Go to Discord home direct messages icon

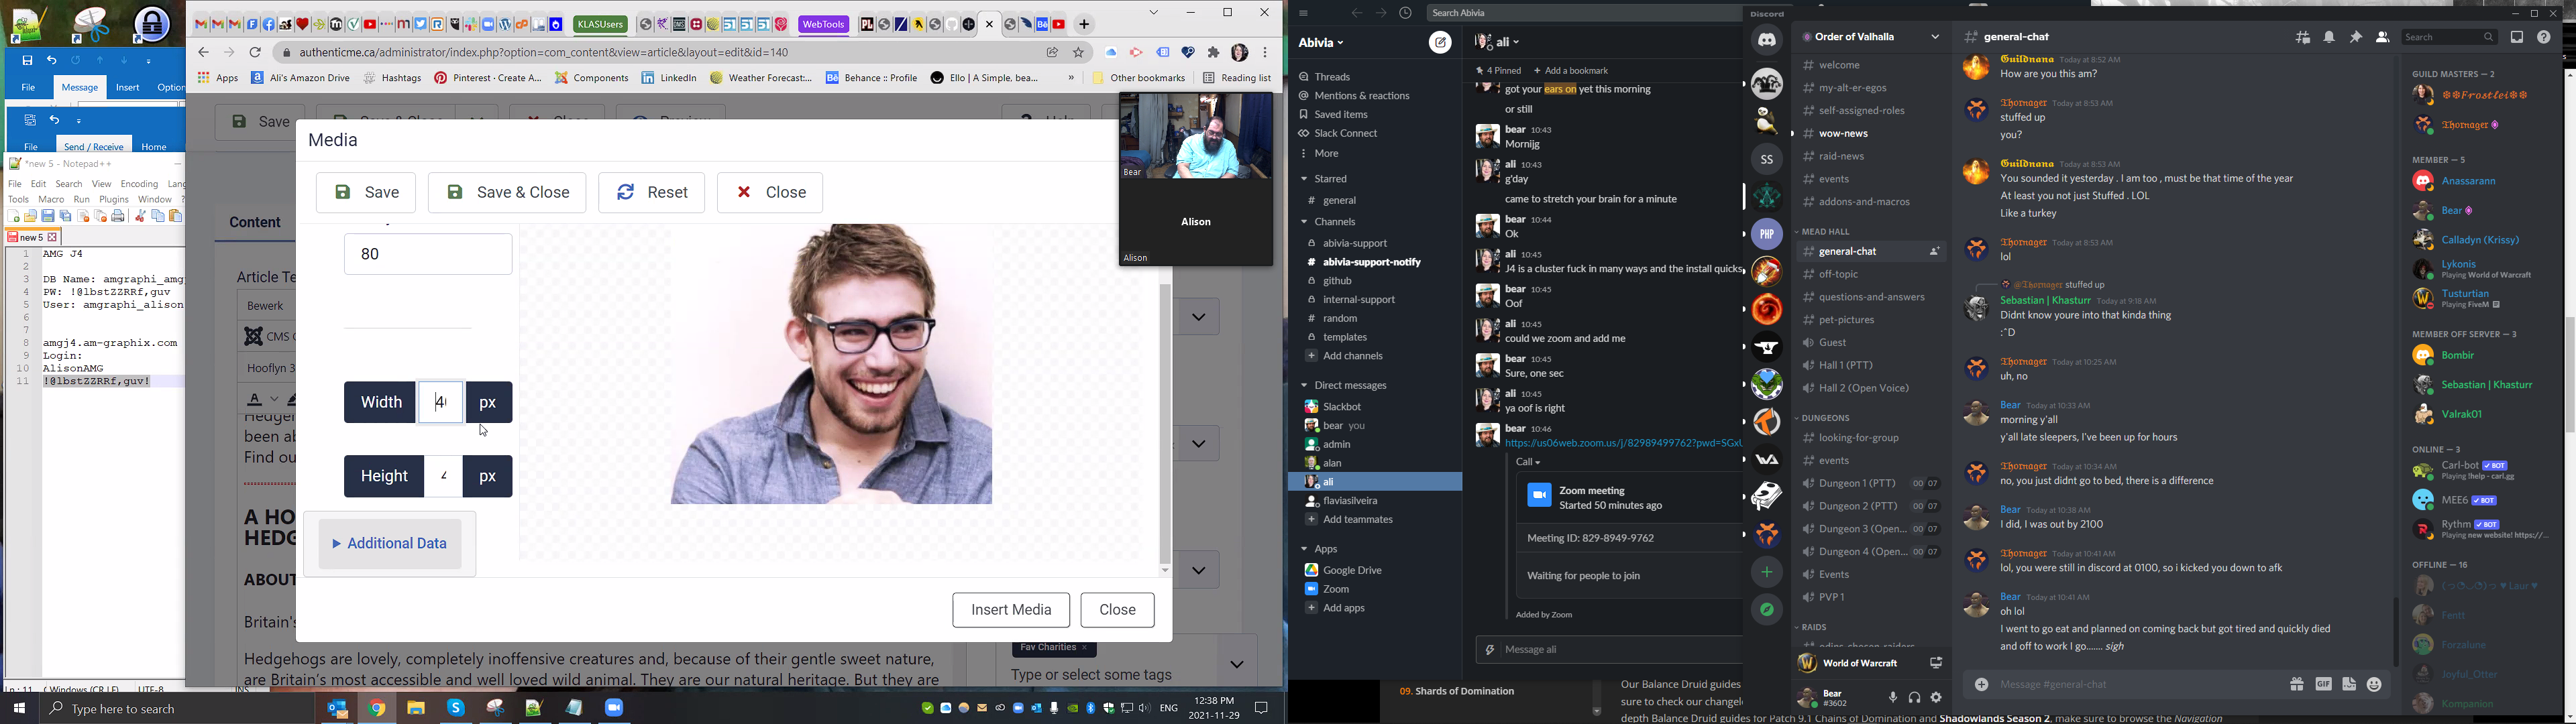(x=1767, y=40)
